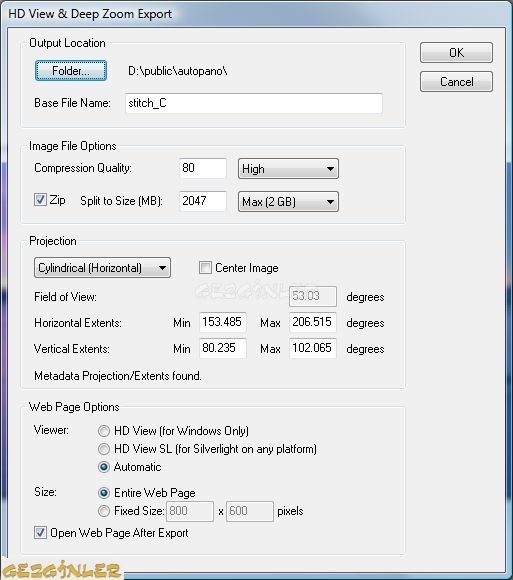Expand the Max (2 GB) dropdown
513x580 pixels.
pos(288,202)
